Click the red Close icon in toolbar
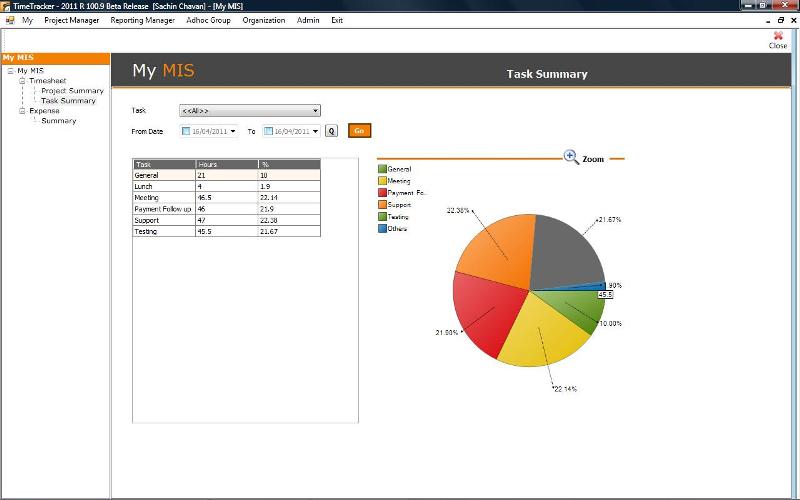 [x=778, y=36]
